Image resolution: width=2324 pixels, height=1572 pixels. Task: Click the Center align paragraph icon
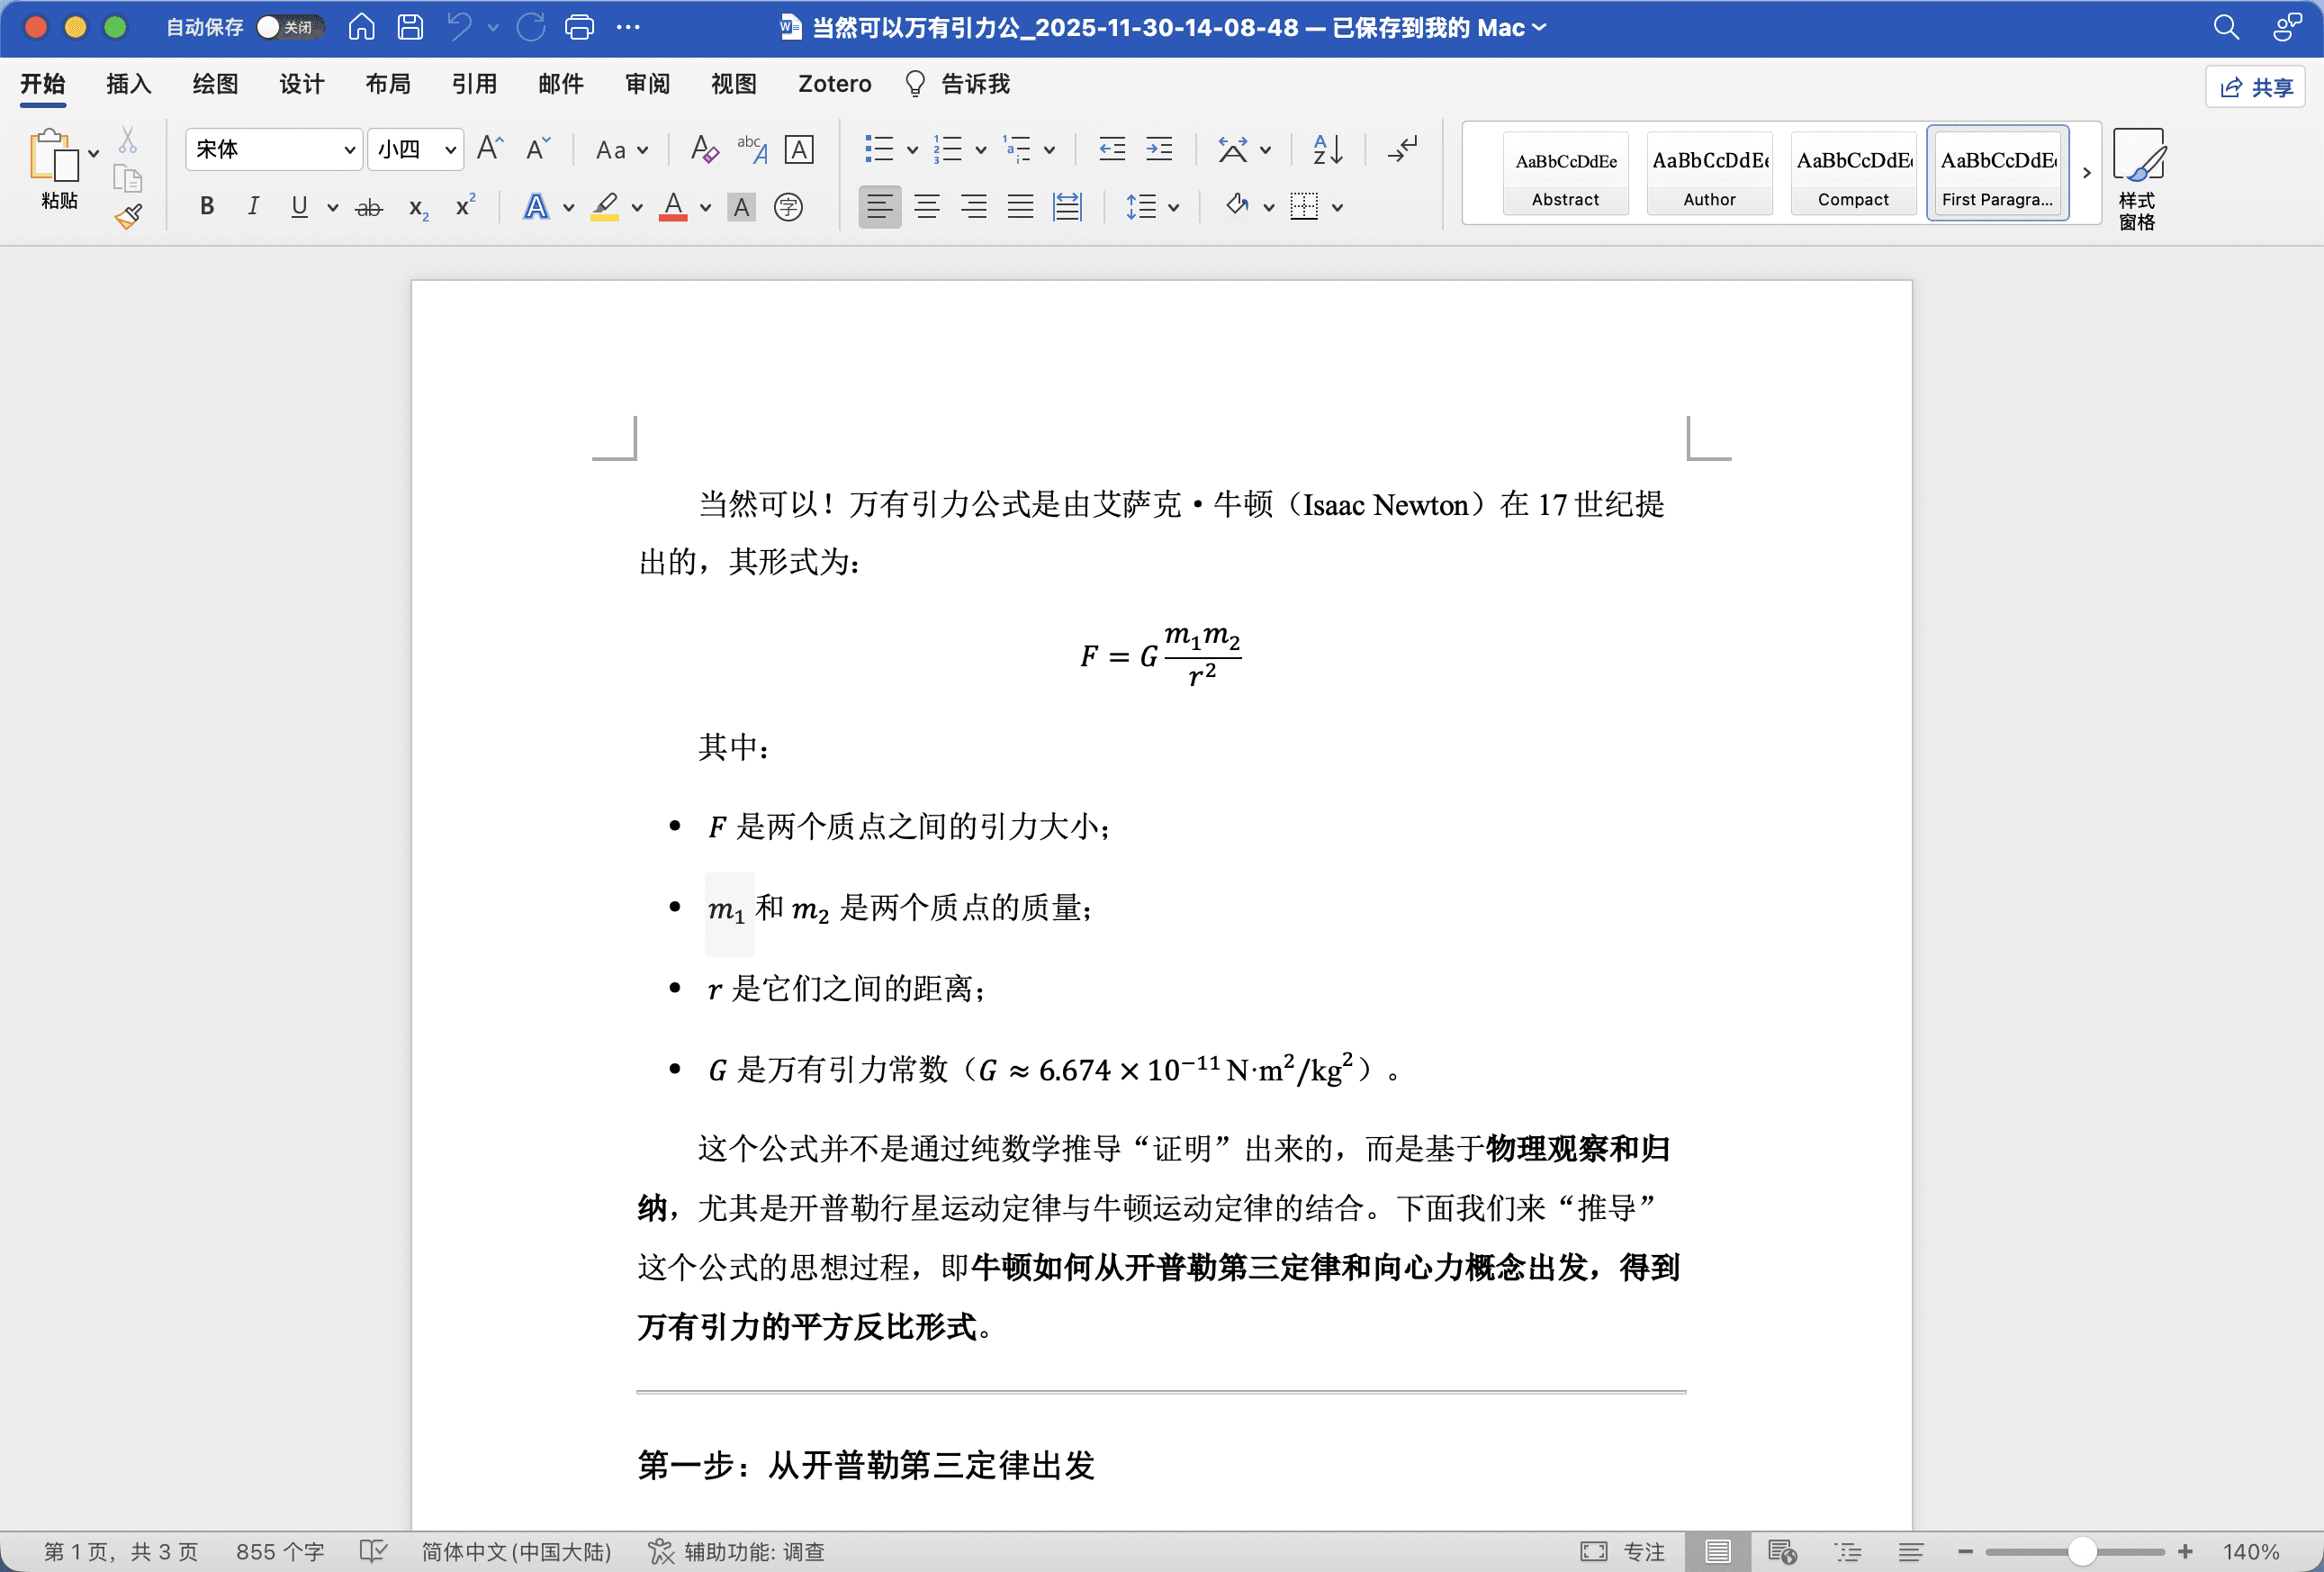click(x=927, y=208)
